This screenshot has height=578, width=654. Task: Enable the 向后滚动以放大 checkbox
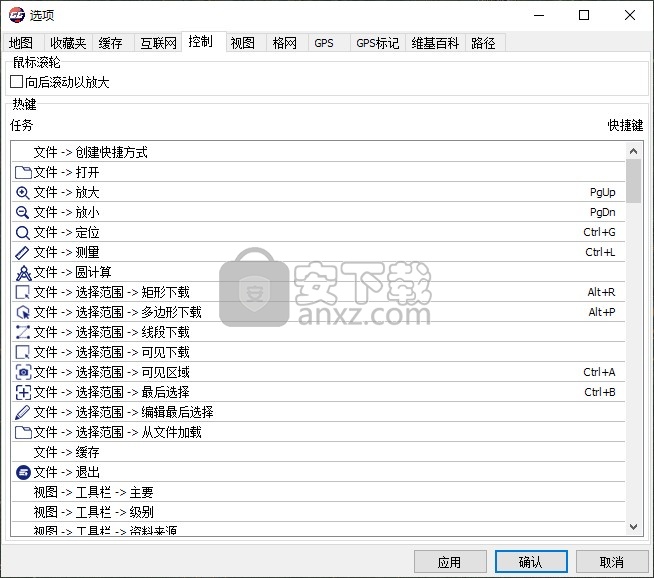point(16,82)
